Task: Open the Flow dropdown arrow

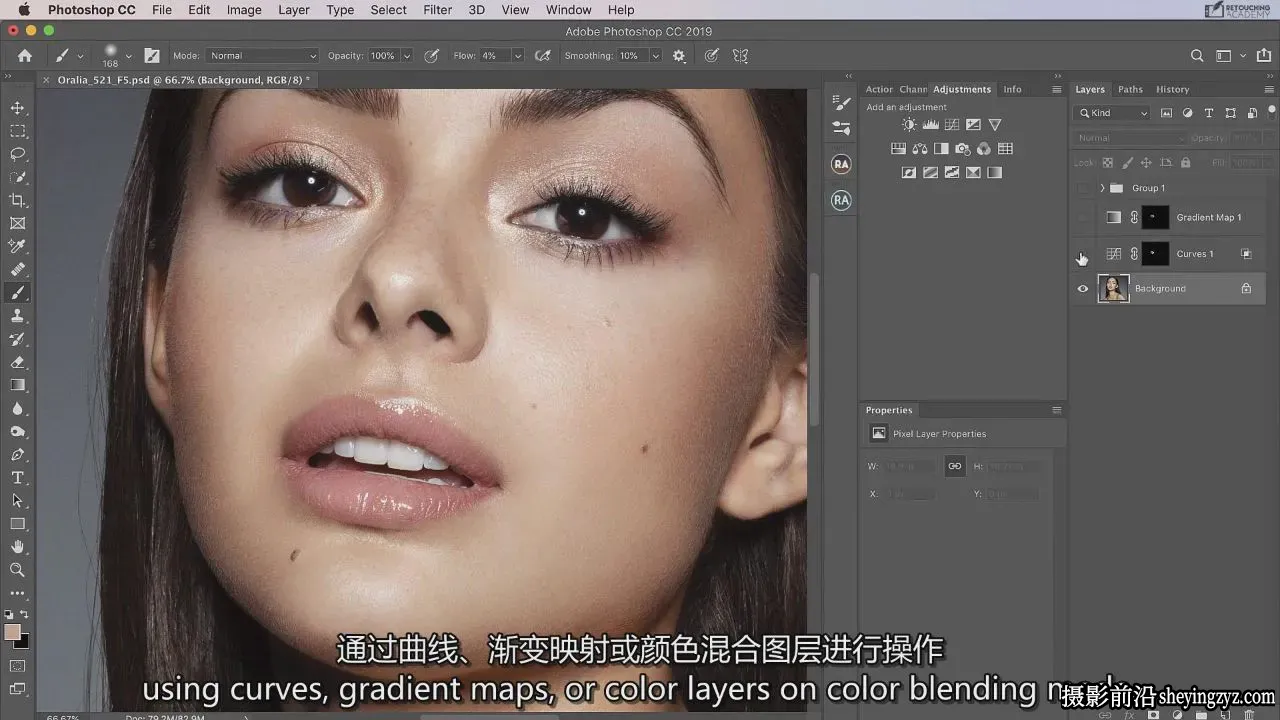Action: [x=517, y=56]
